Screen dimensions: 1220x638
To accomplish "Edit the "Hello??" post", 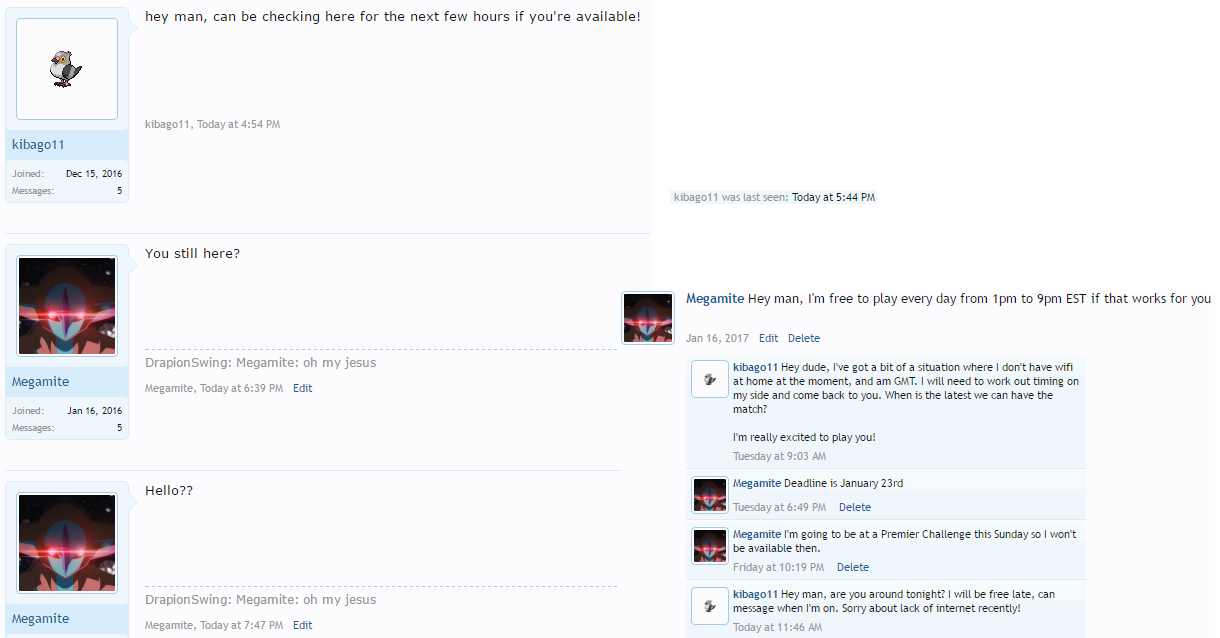I will 302,625.
